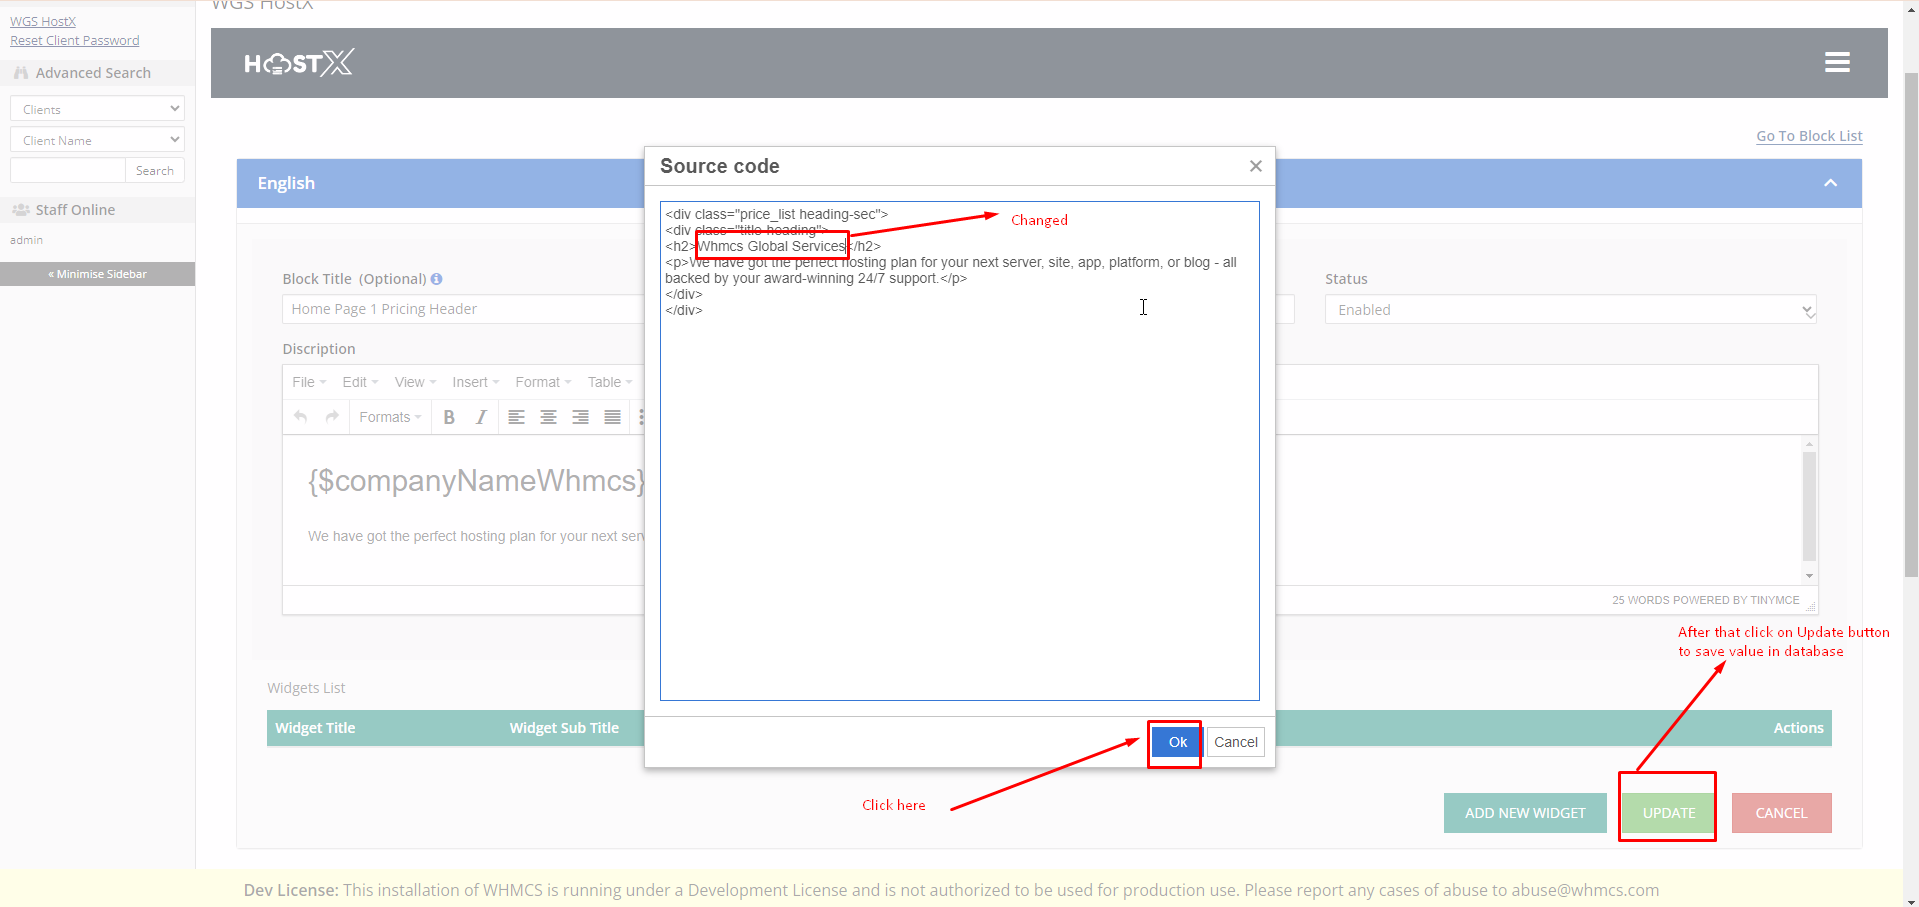Close the Source code dialog

pos(1255,166)
